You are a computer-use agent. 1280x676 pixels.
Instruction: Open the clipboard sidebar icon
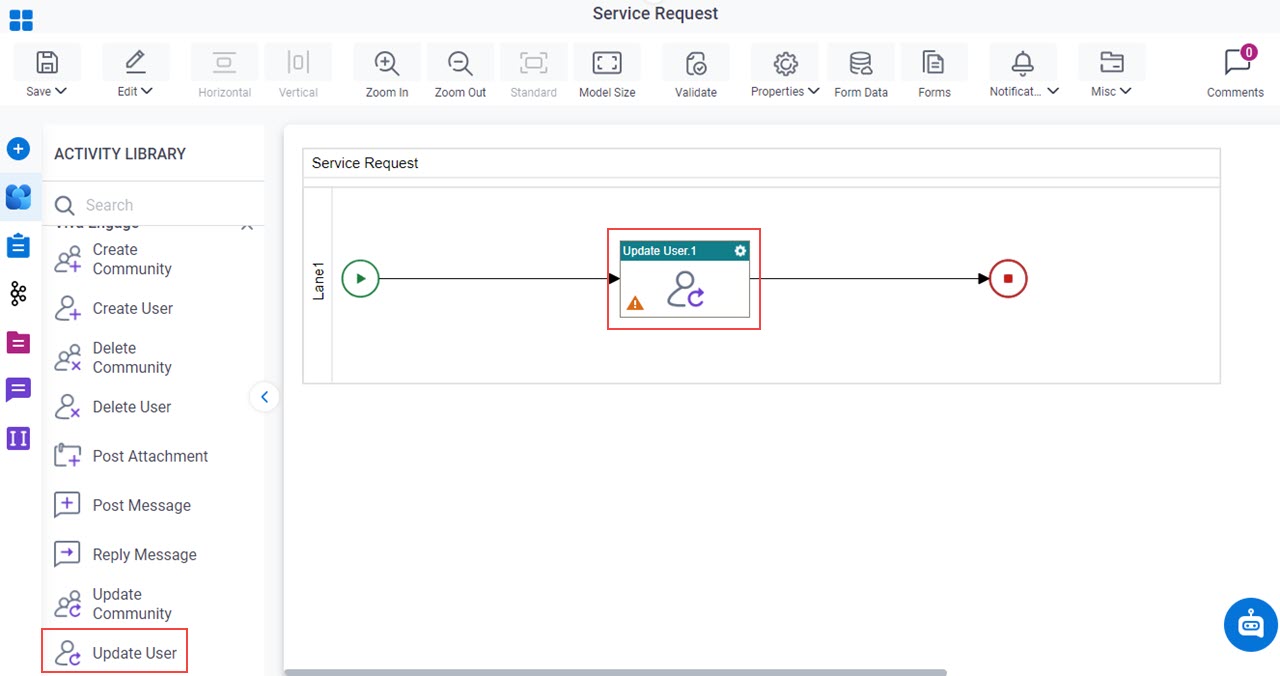click(18, 245)
